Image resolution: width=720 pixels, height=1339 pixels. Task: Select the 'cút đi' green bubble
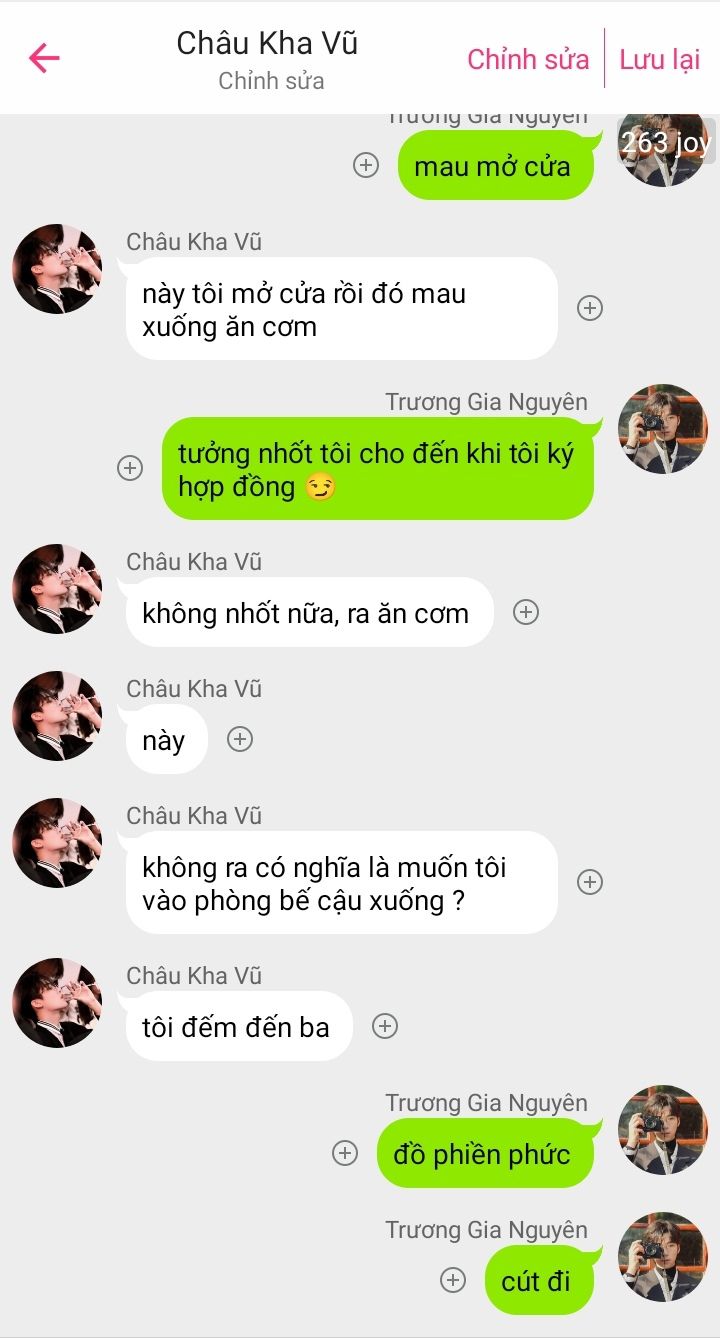click(x=539, y=1280)
